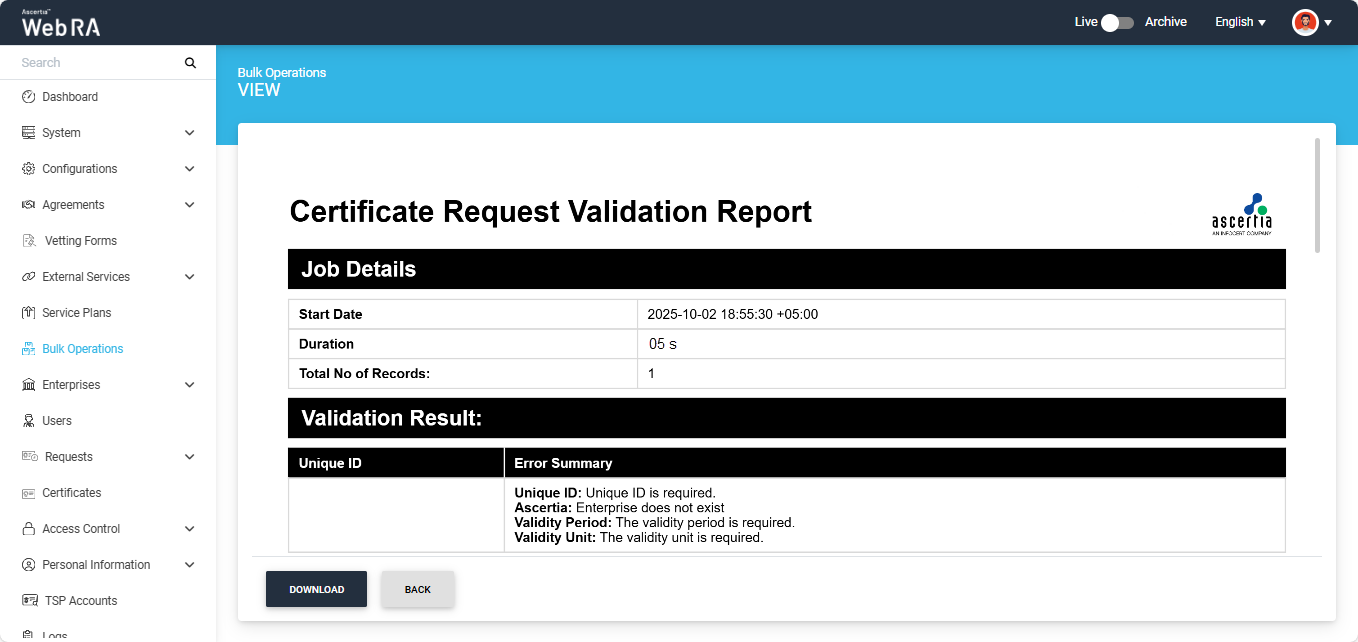
Task: Expand the System menu chevron
Action: 190,133
